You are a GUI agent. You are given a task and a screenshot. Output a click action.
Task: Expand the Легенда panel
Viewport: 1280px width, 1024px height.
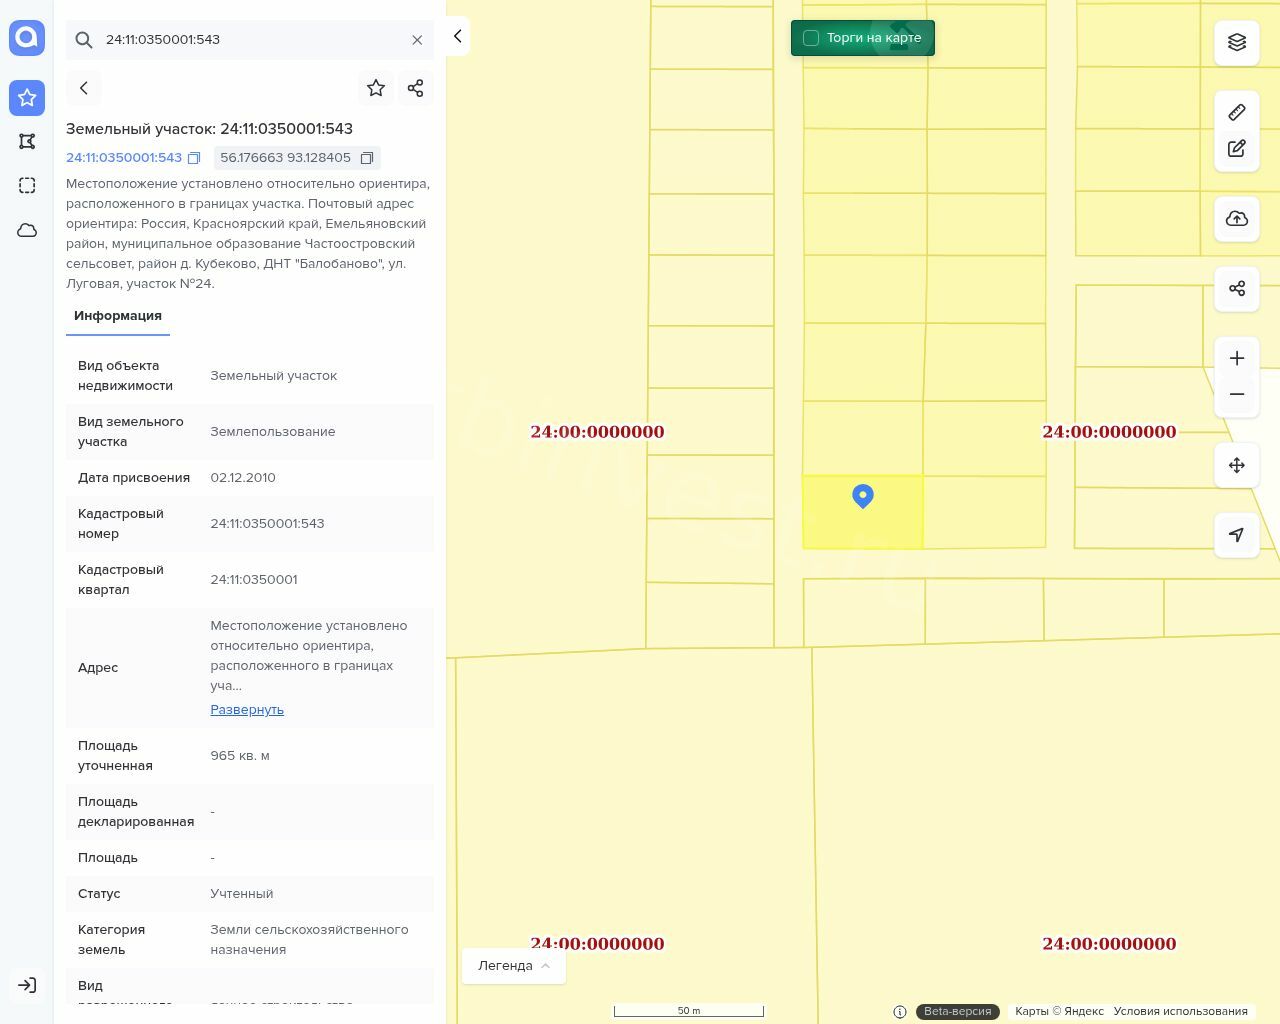click(514, 965)
